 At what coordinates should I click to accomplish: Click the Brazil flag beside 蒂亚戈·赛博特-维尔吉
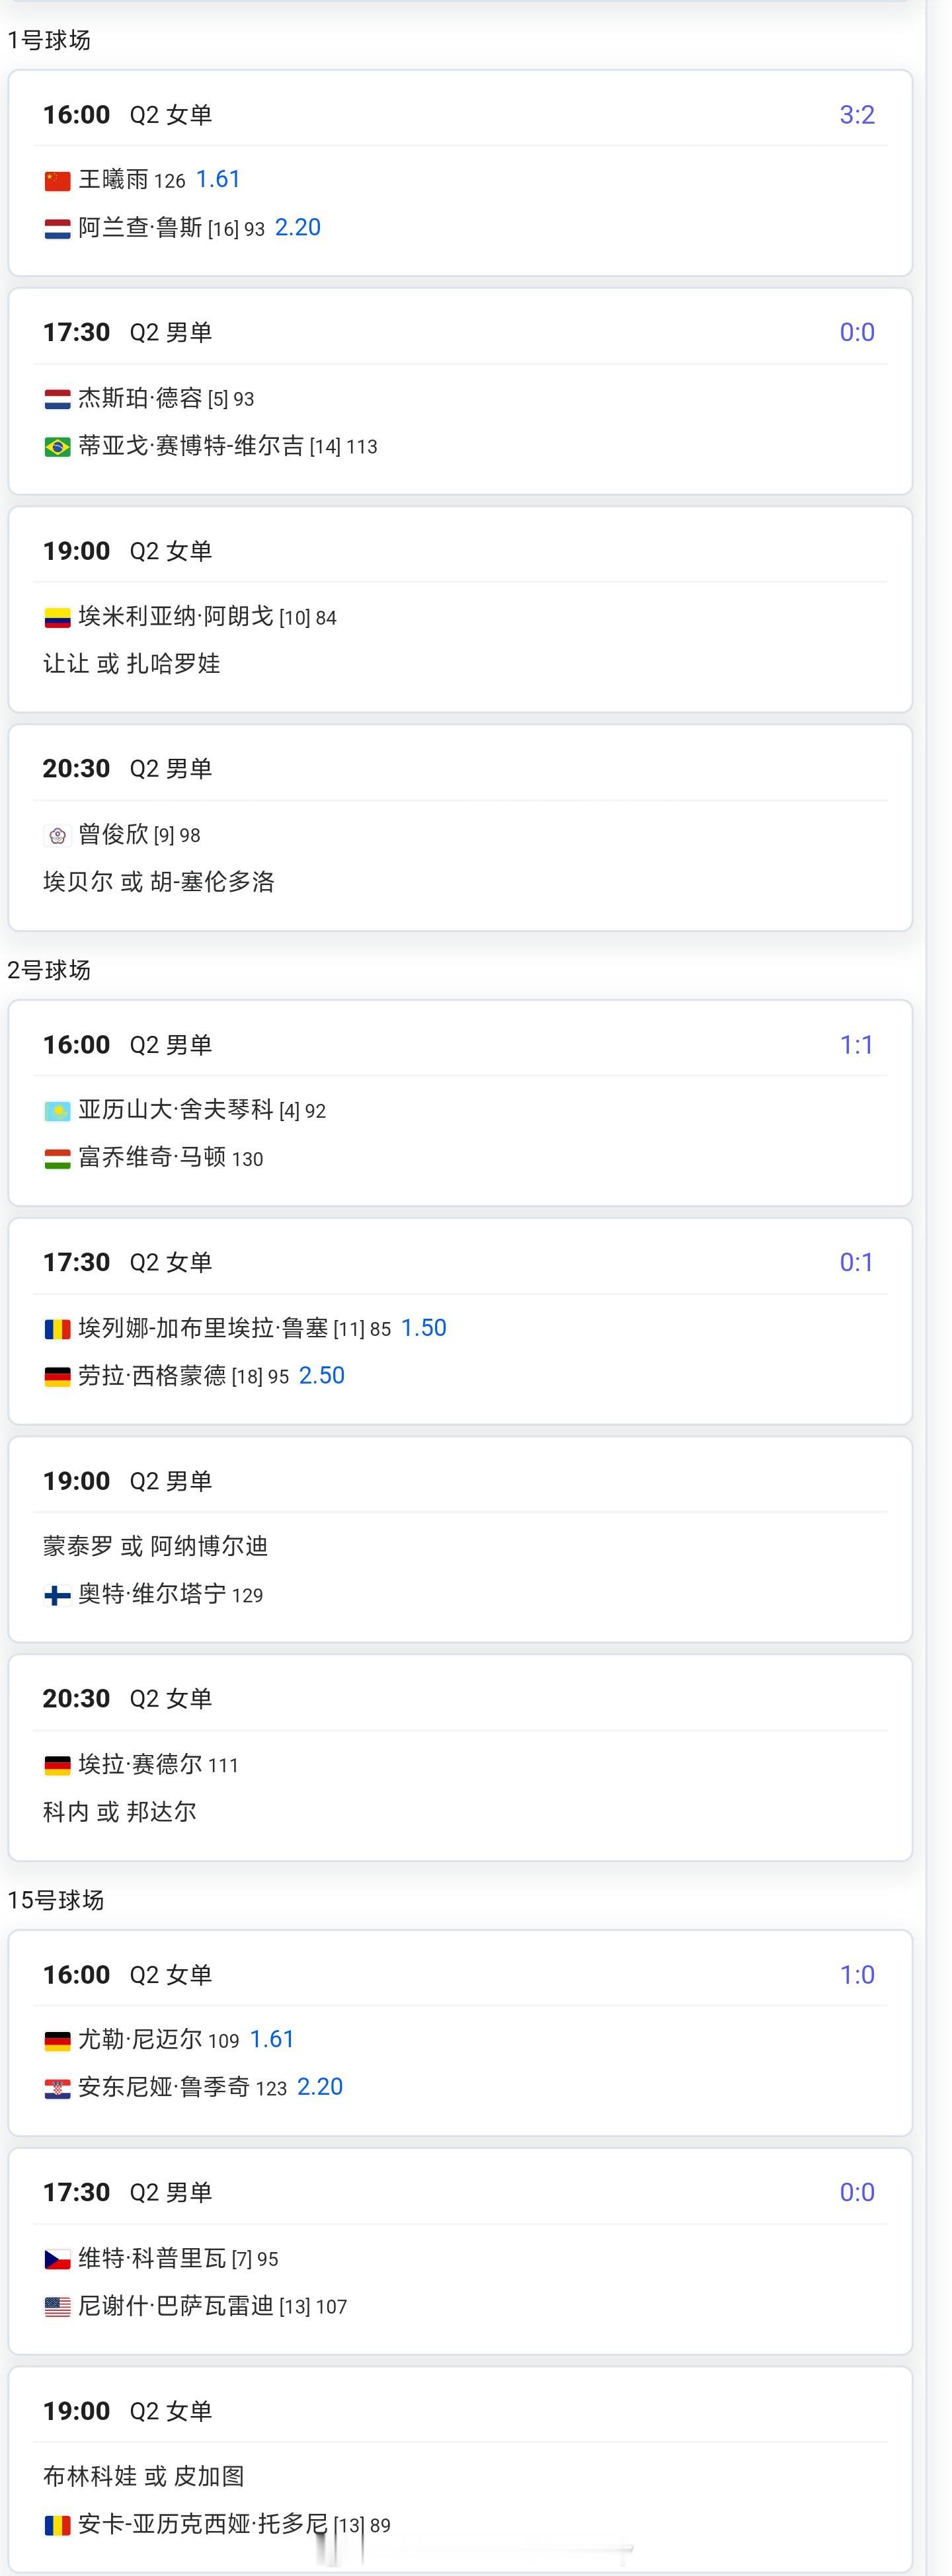(x=57, y=448)
